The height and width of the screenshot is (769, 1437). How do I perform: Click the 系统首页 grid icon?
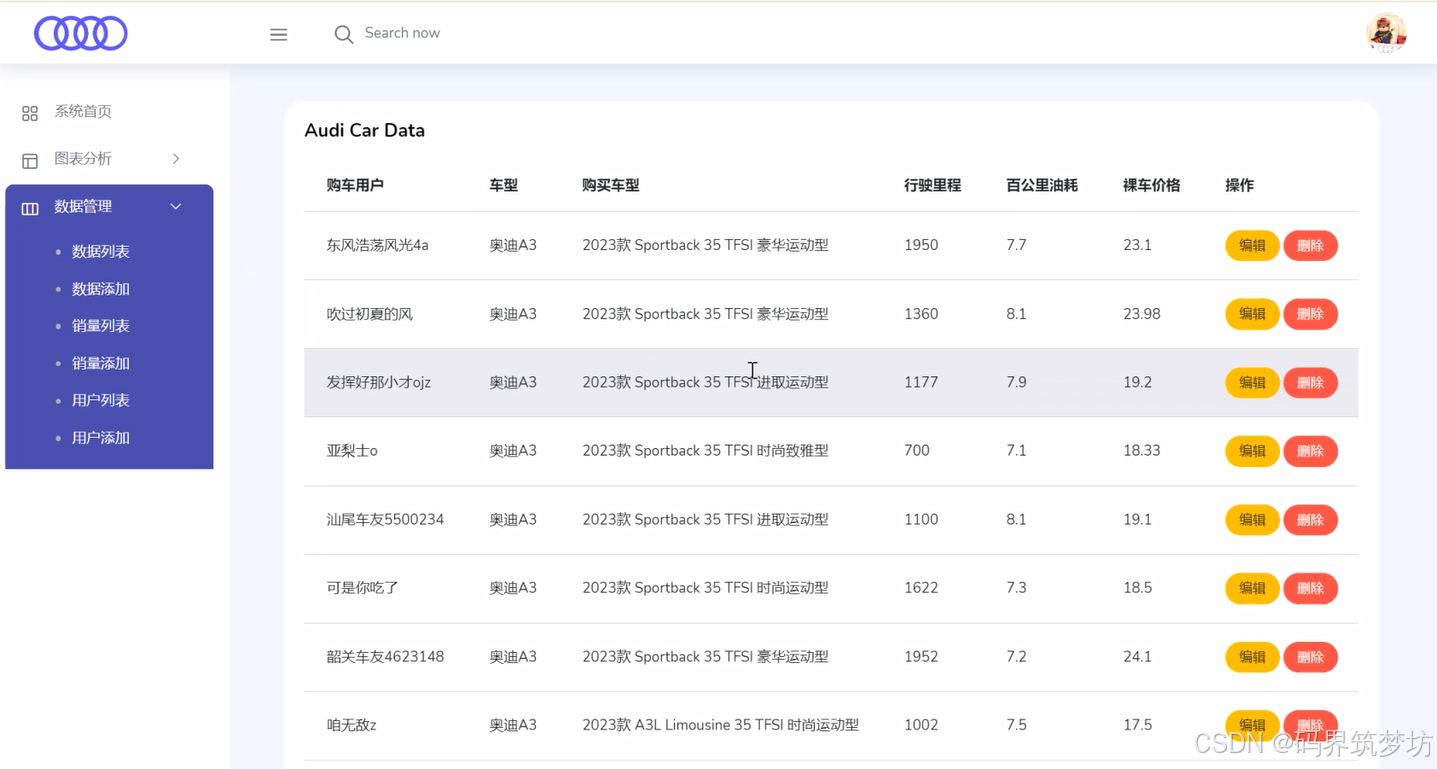[x=30, y=113]
